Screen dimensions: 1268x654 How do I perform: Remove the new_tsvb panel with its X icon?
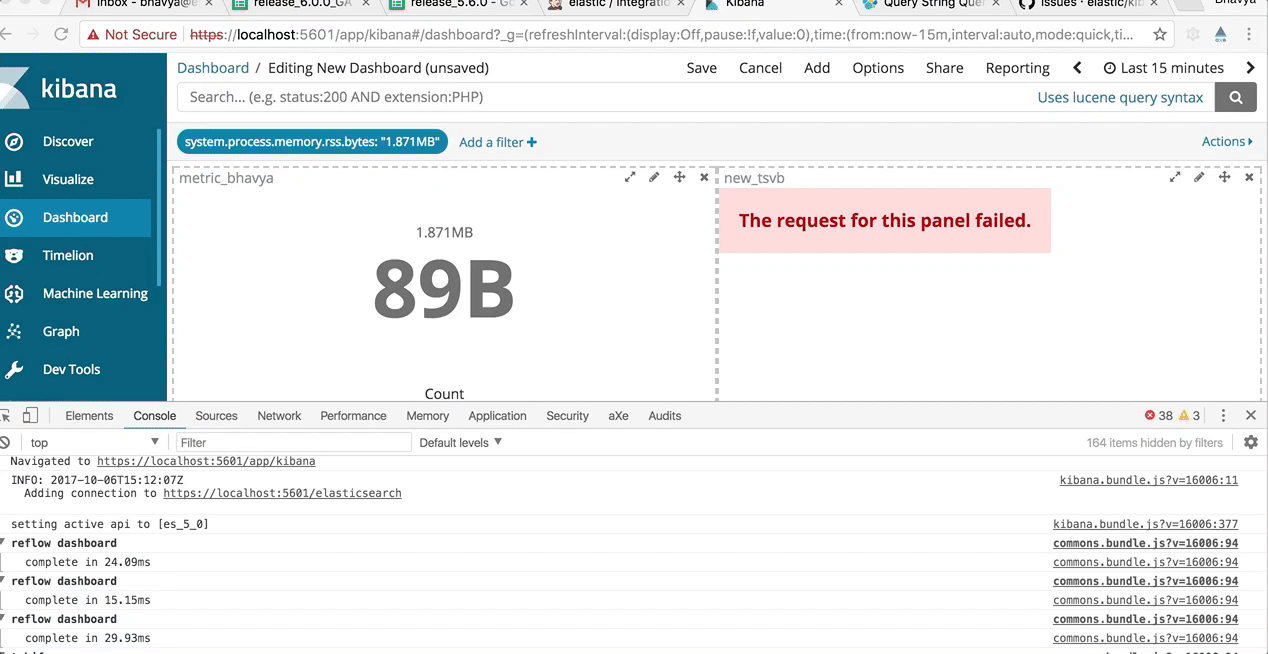pyautogui.click(x=1249, y=176)
